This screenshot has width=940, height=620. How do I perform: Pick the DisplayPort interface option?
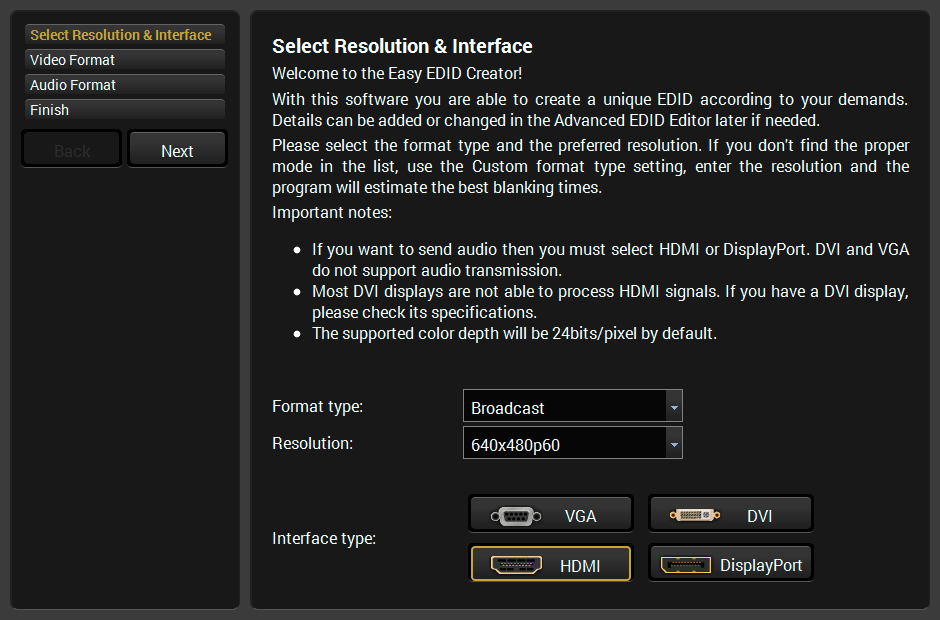tap(731, 563)
